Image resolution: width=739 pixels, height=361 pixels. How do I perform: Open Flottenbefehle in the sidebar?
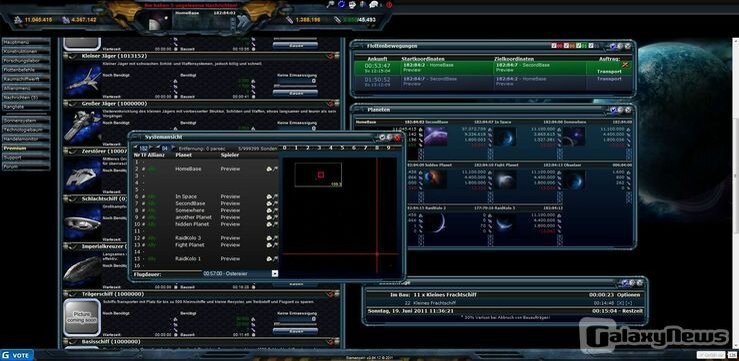(x=26, y=69)
